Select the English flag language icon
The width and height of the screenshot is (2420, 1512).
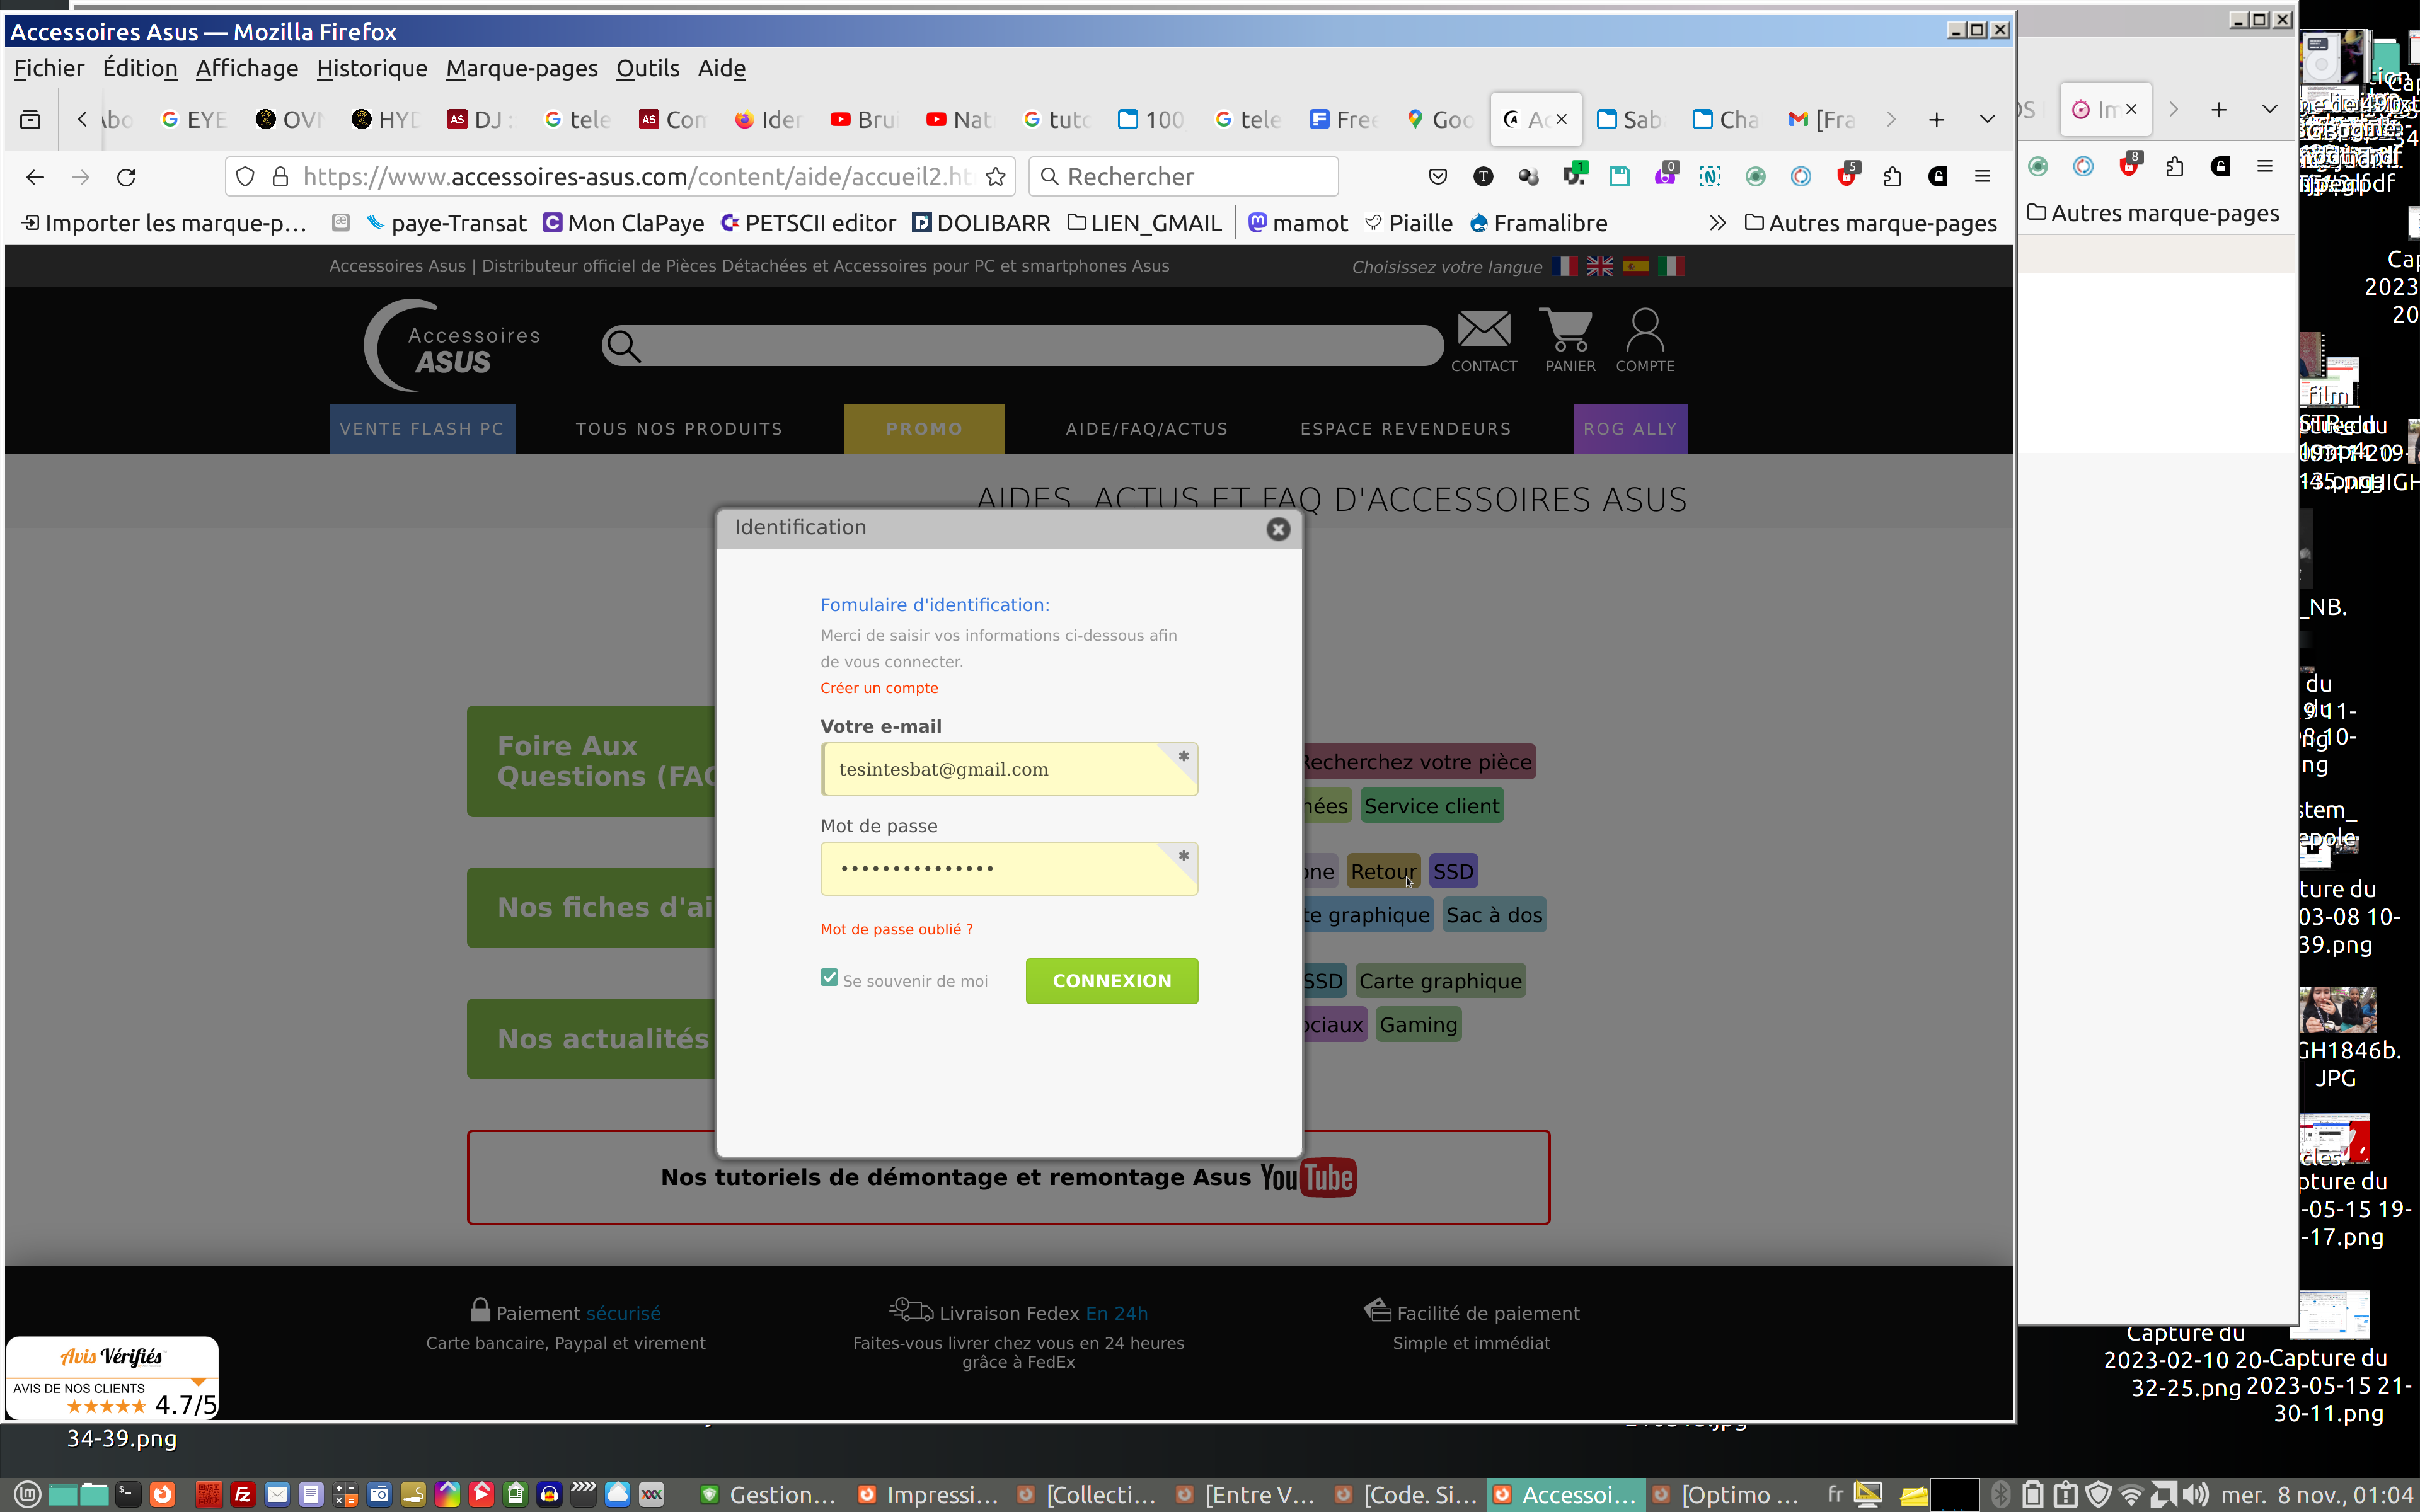pos(1600,266)
